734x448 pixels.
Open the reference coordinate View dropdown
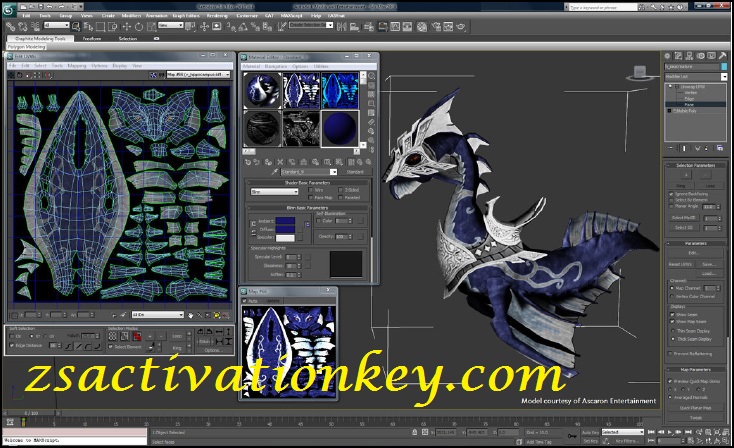click(x=170, y=25)
